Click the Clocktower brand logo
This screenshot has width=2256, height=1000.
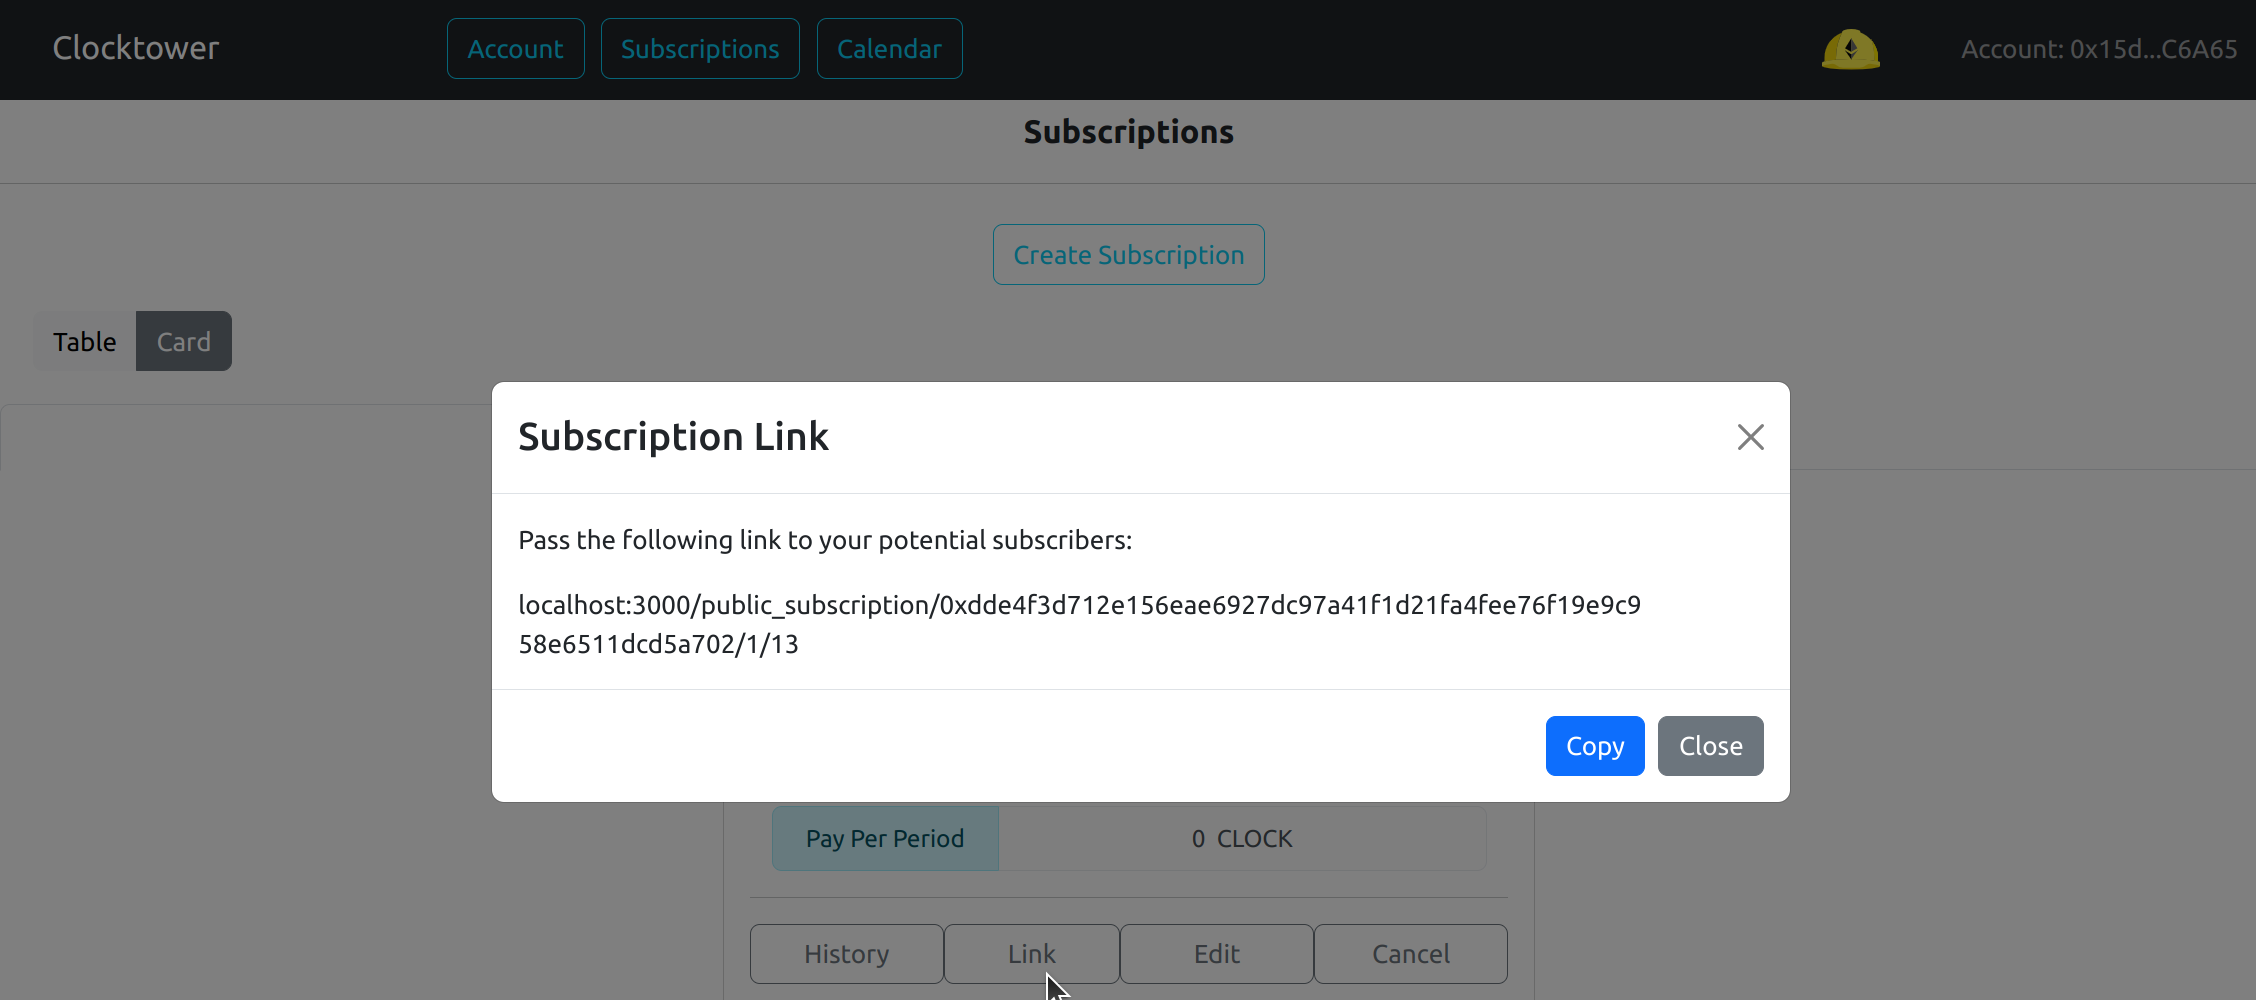tap(136, 48)
